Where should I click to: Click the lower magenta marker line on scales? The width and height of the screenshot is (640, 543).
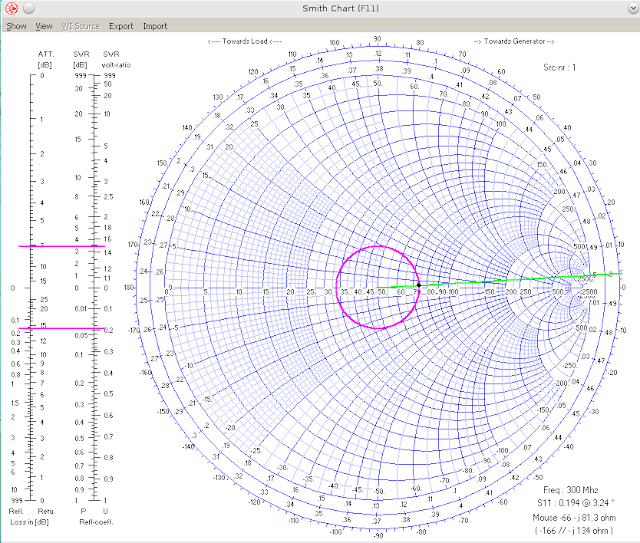(x=62, y=328)
